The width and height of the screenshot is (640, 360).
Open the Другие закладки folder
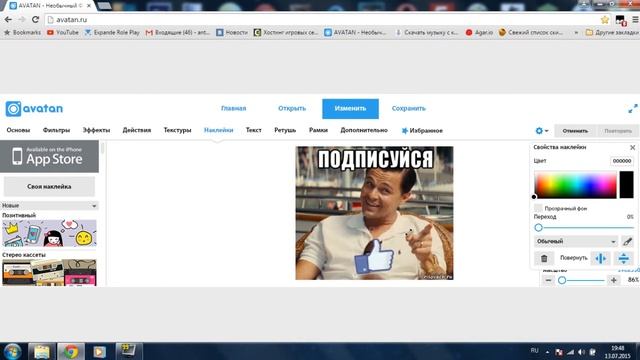612,32
